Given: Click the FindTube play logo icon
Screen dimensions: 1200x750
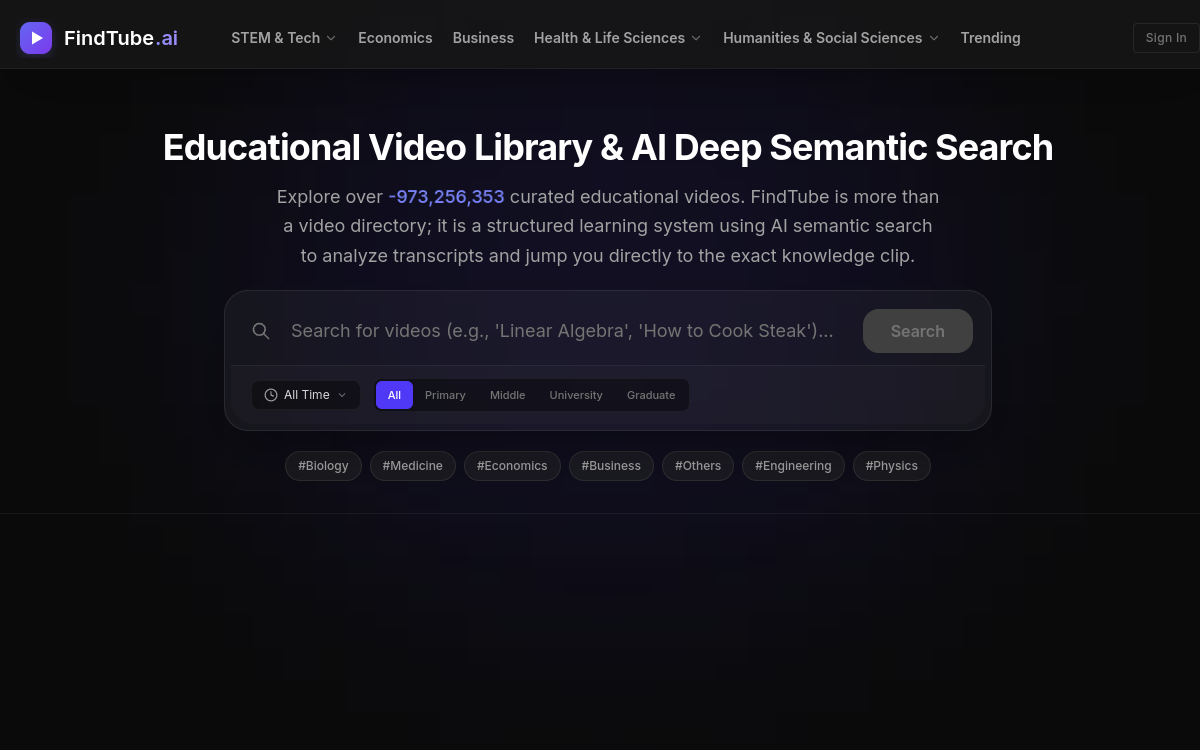Looking at the screenshot, I should 36,38.
